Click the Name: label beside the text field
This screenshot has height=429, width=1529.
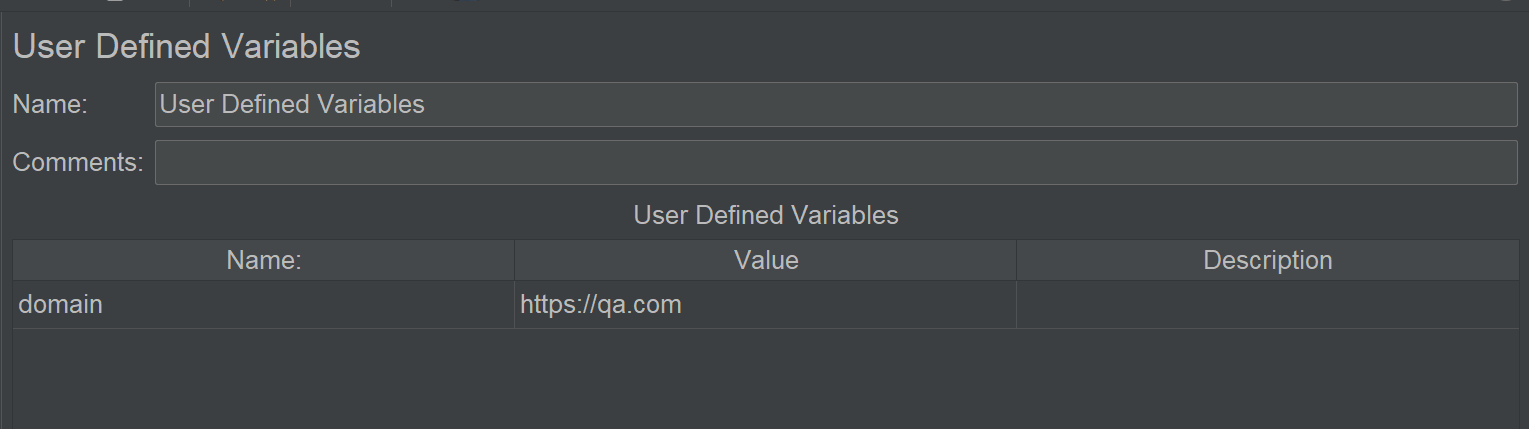click(x=50, y=104)
